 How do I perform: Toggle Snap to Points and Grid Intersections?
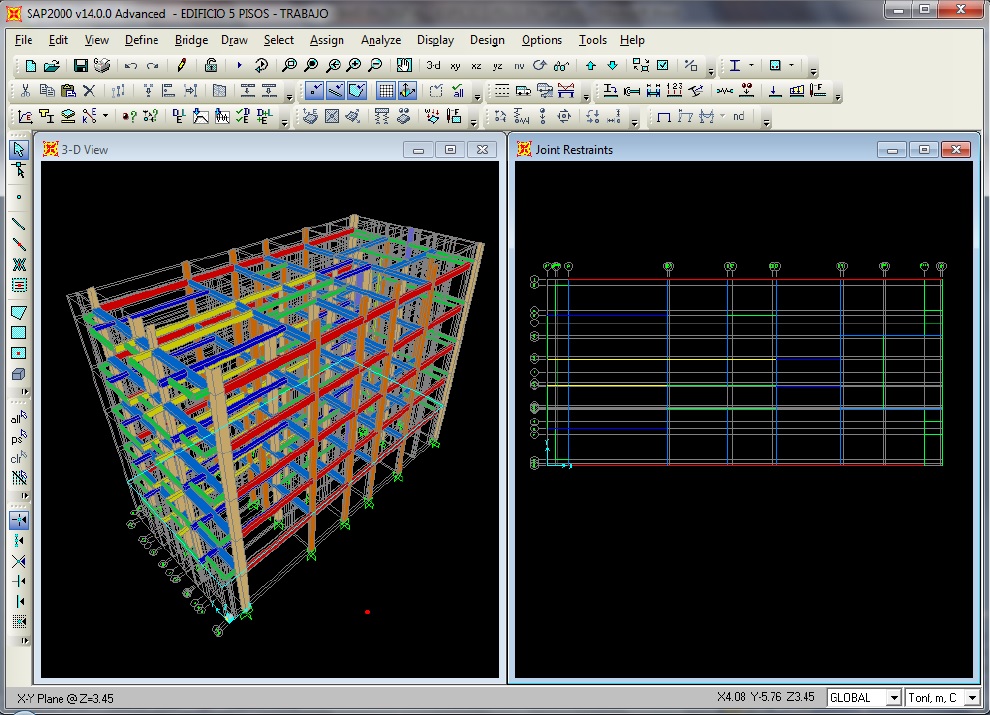pyautogui.click(x=19, y=520)
